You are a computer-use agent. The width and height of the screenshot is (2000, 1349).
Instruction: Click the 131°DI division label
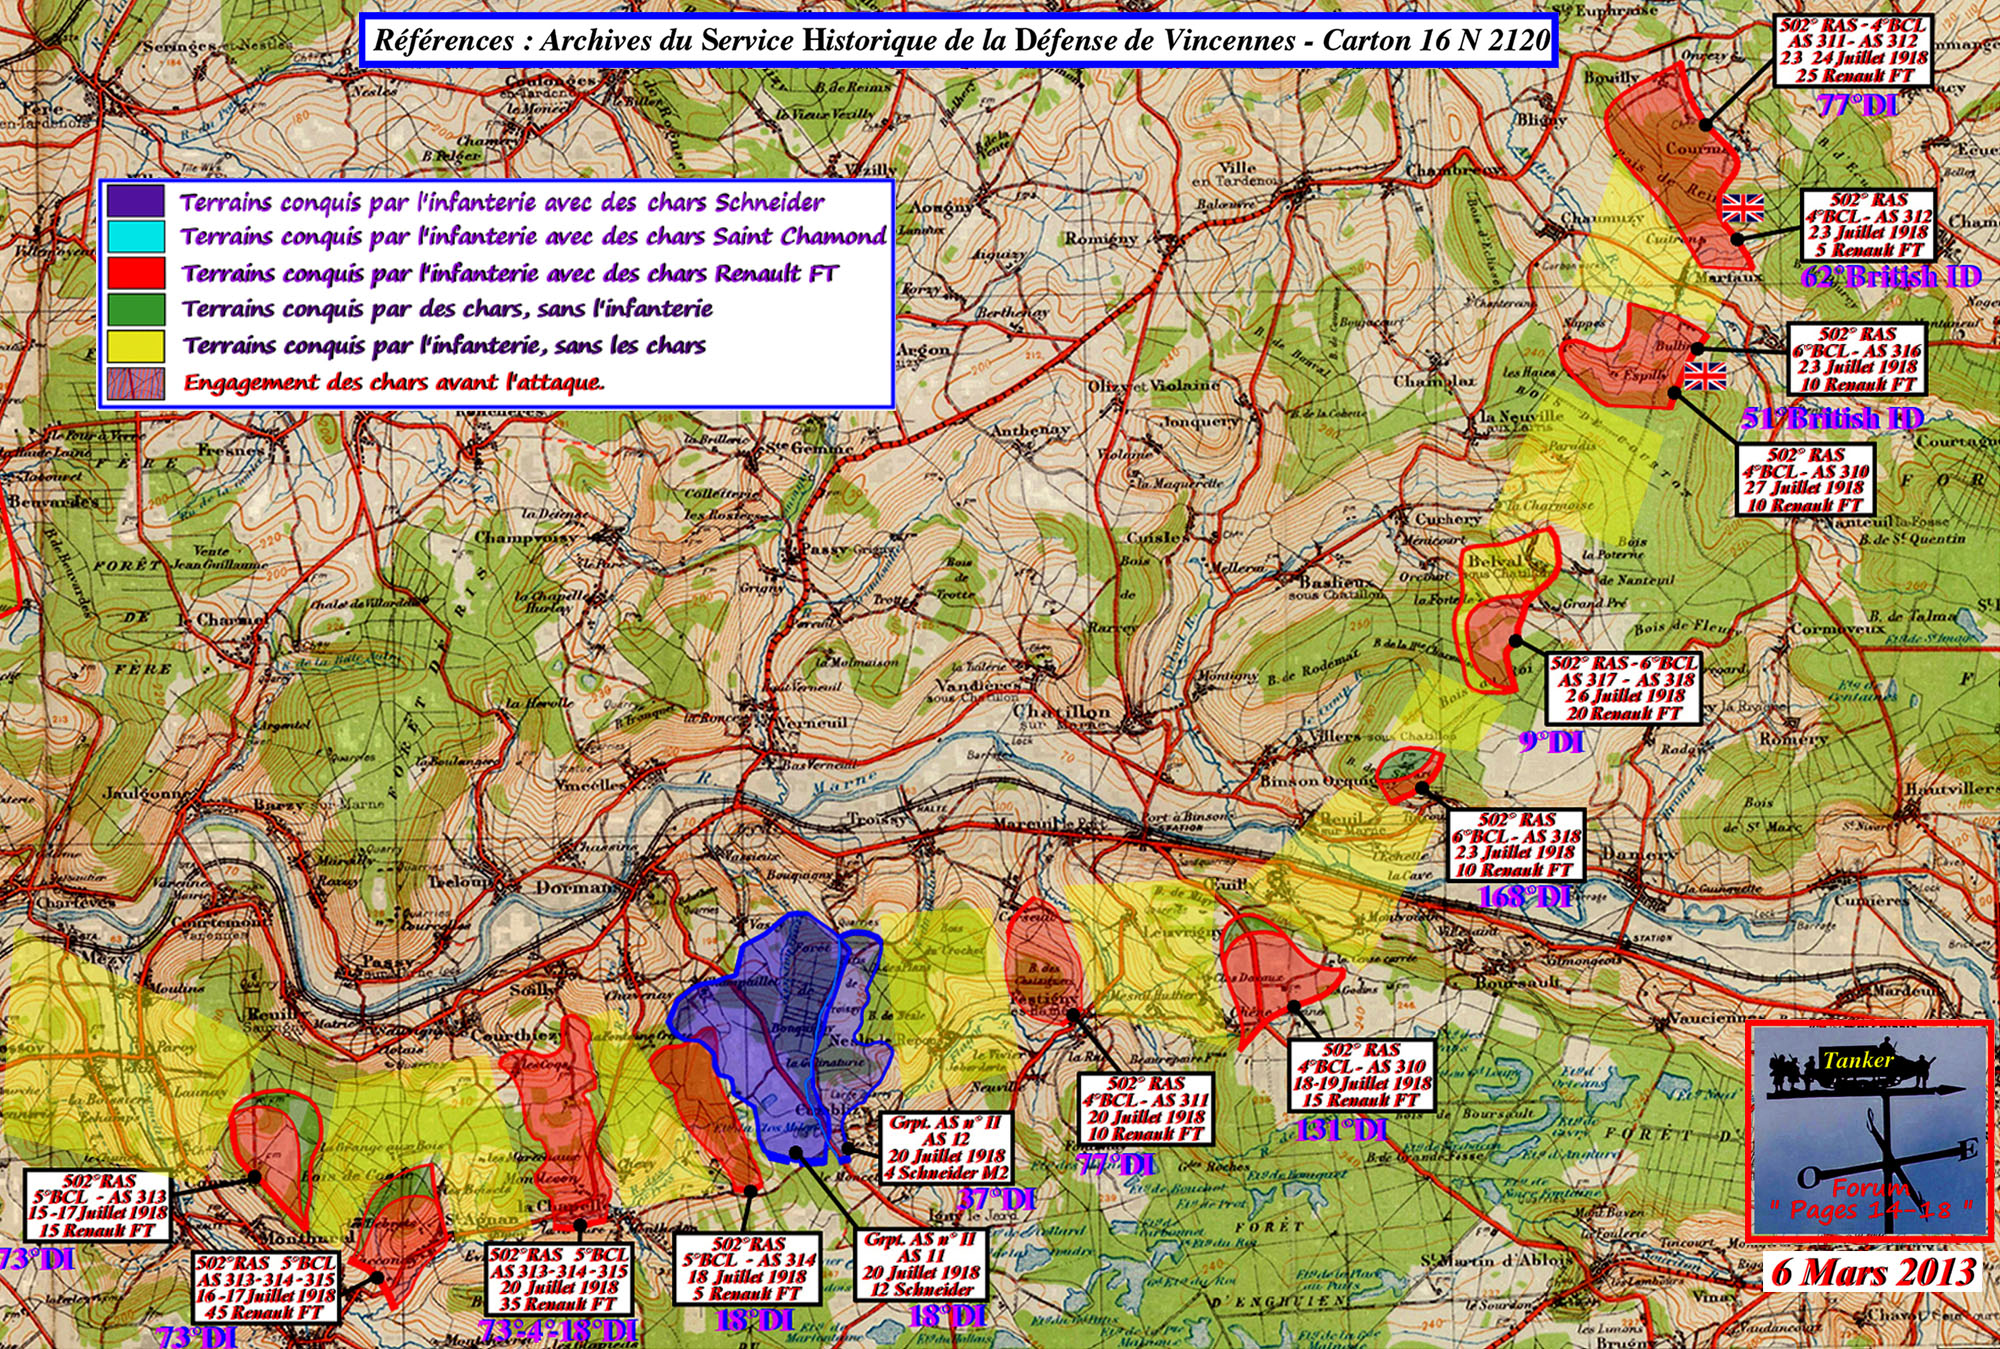(x=1340, y=1130)
